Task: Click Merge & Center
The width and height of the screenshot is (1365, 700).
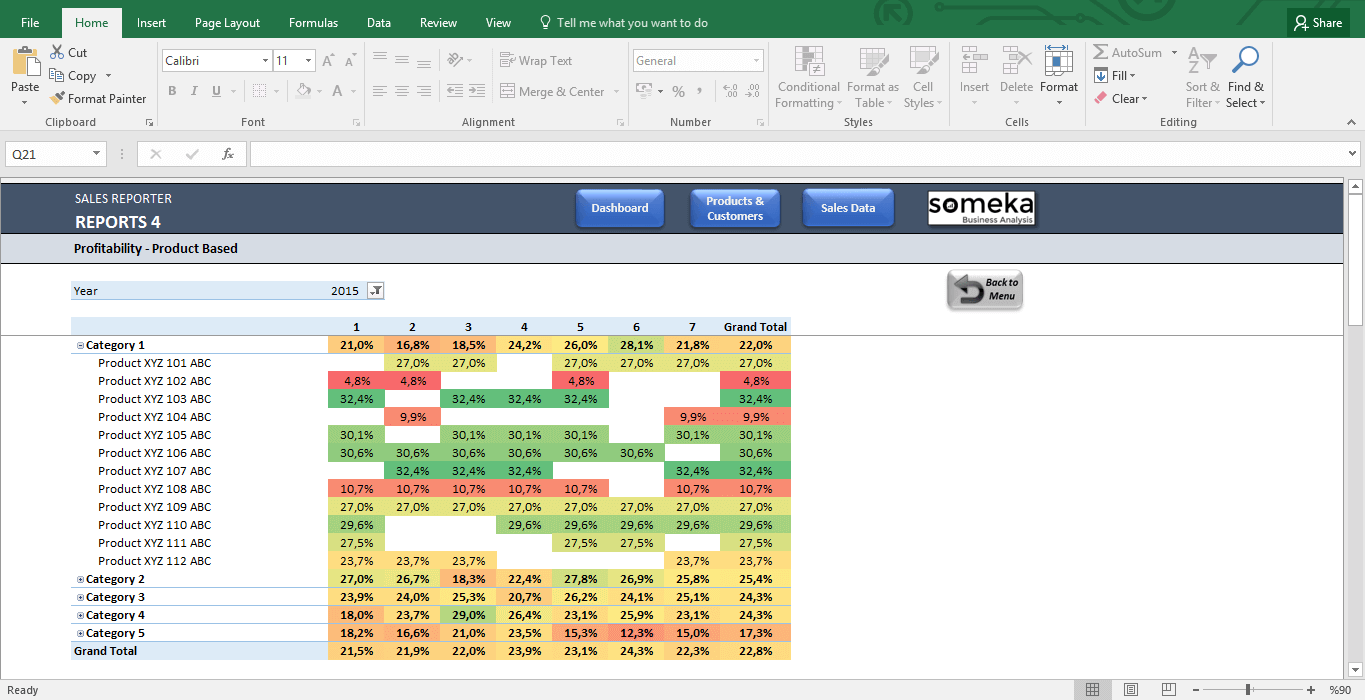Action: point(552,92)
